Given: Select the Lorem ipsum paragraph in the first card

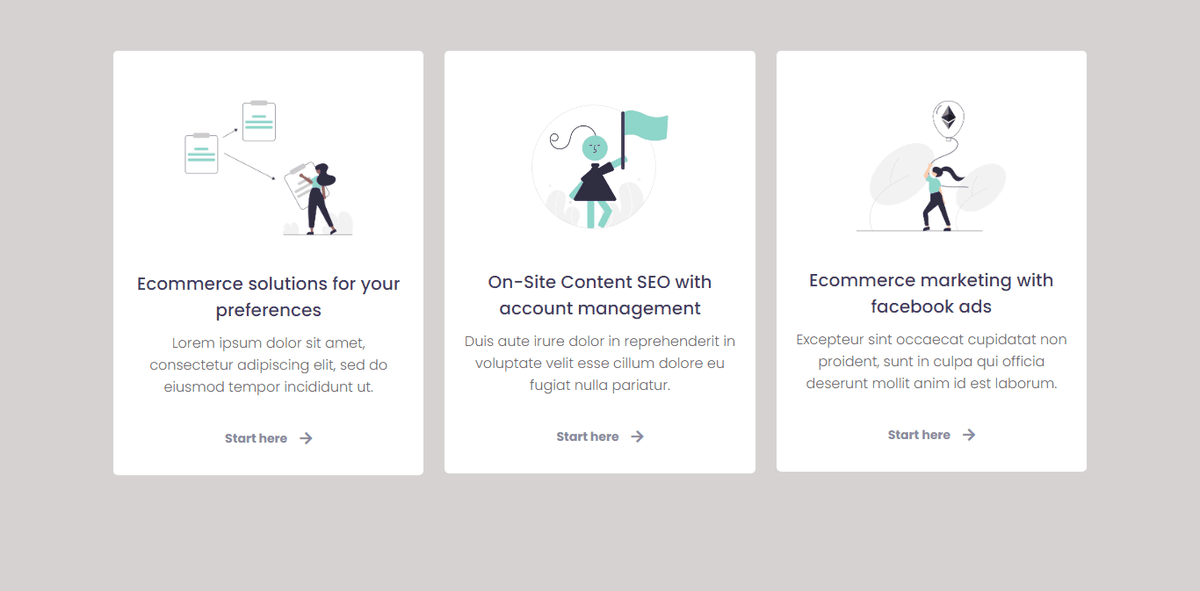Looking at the screenshot, I should tap(268, 364).
